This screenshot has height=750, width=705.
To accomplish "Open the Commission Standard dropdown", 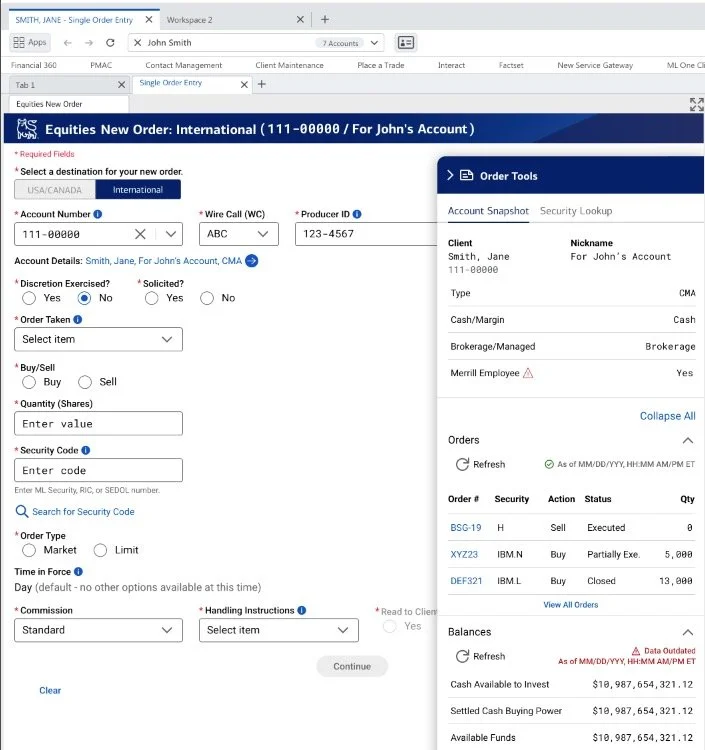I will [x=99, y=630].
